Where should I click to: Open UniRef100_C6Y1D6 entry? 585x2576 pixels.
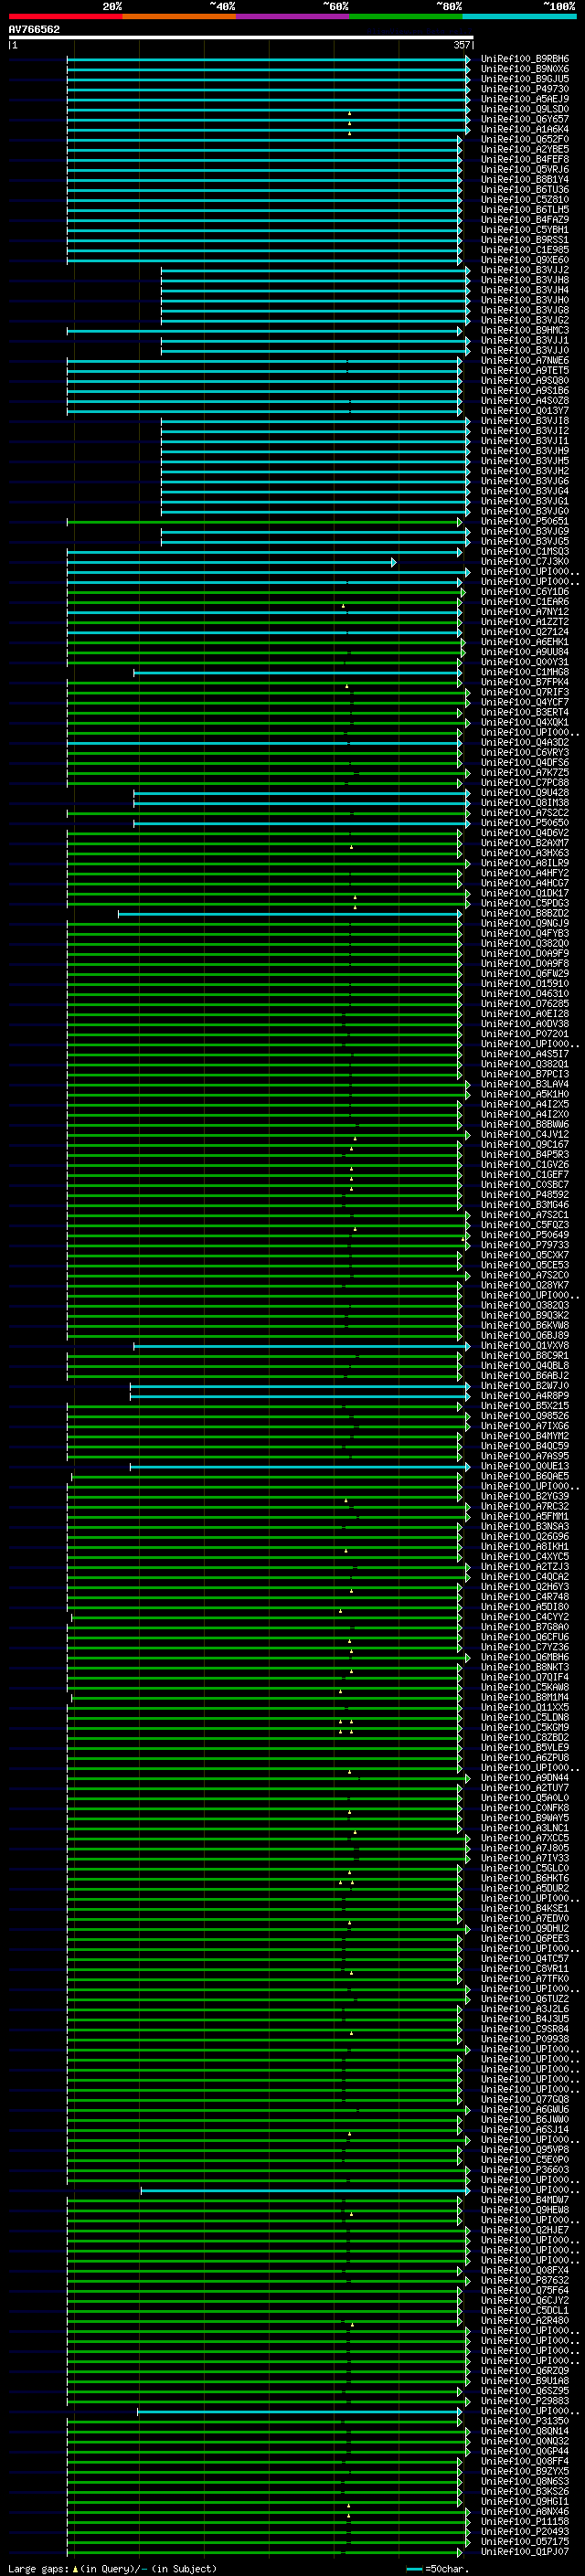[x=525, y=591]
